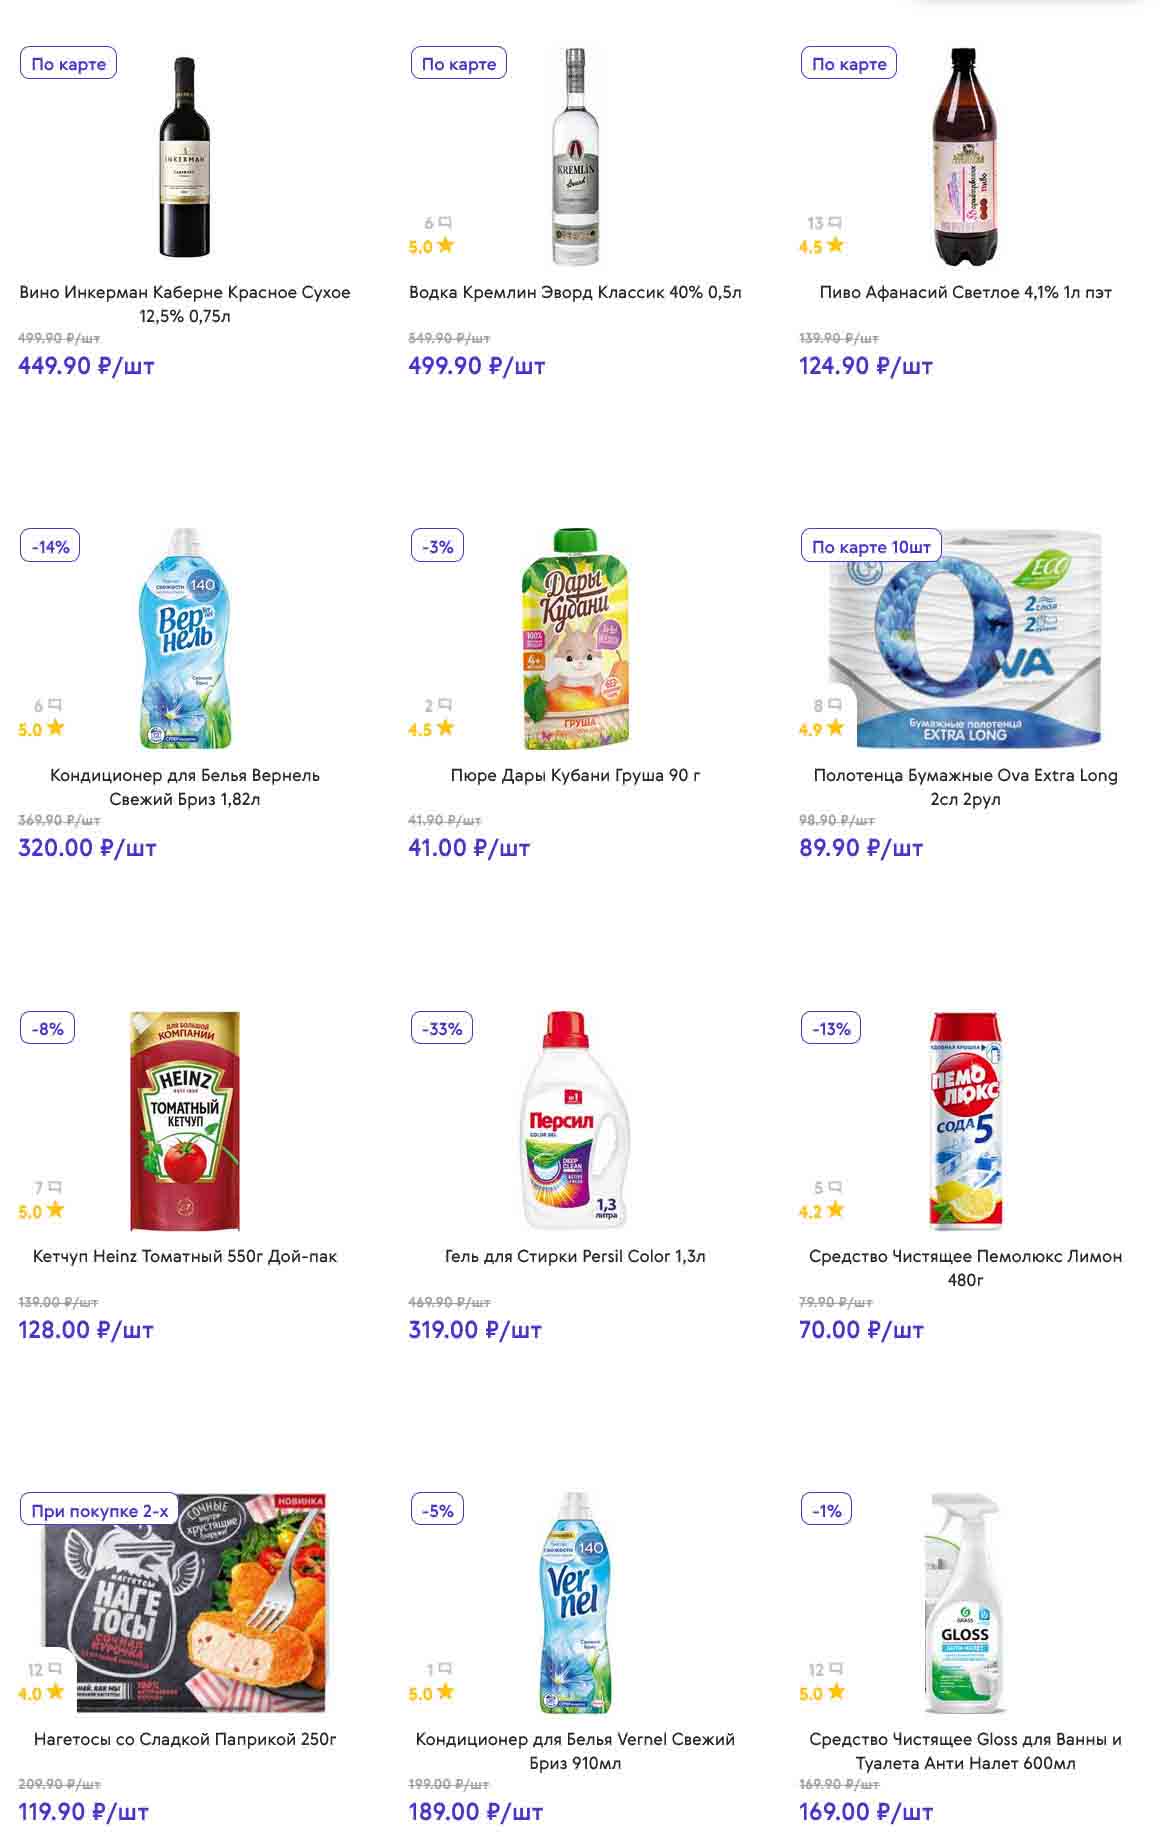Open the Inkerman Cabernet wine bottle image
This screenshot has width=1162, height=1844.
point(184,156)
